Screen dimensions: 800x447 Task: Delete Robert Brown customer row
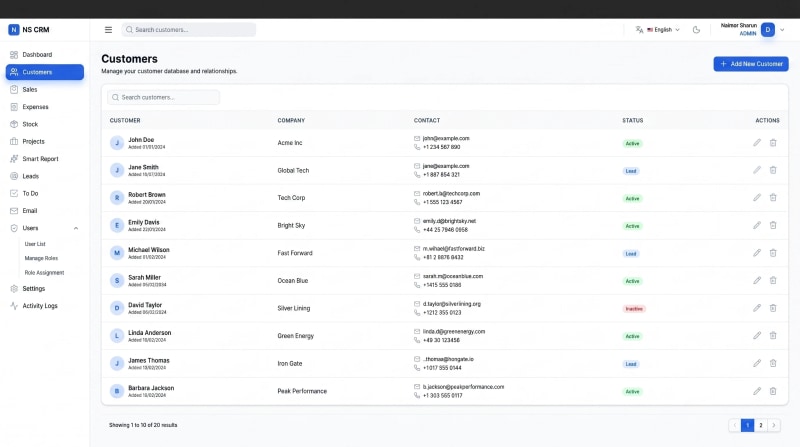(773, 198)
